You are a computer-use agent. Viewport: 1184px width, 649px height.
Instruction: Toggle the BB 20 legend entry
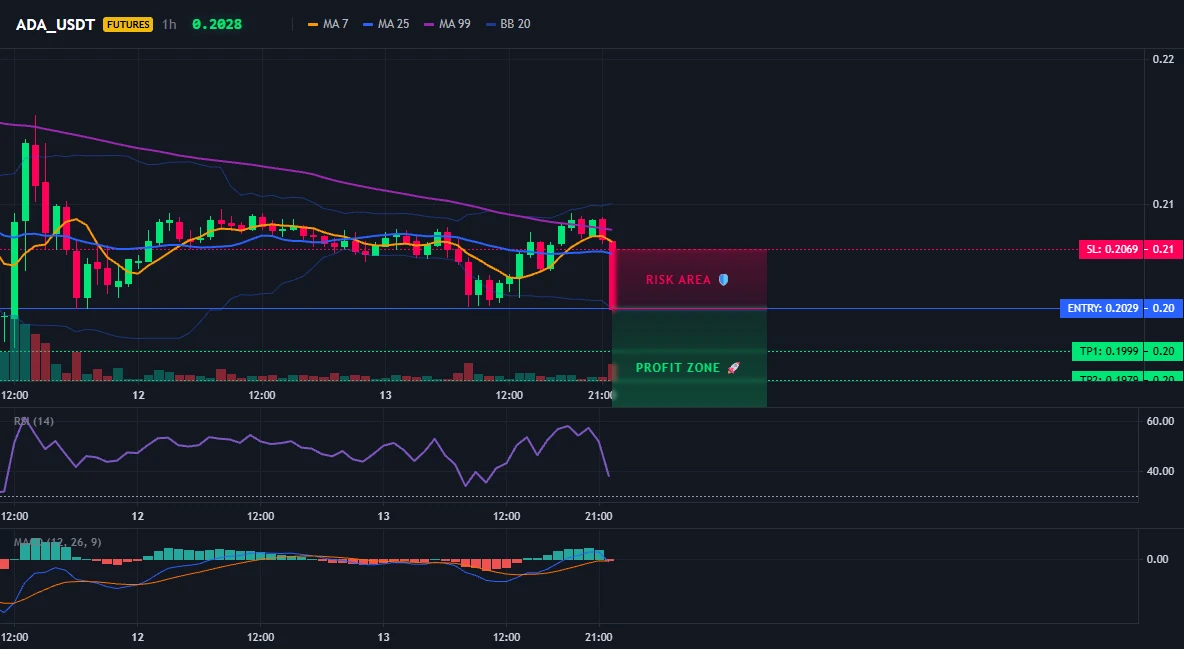tap(508, 24)
